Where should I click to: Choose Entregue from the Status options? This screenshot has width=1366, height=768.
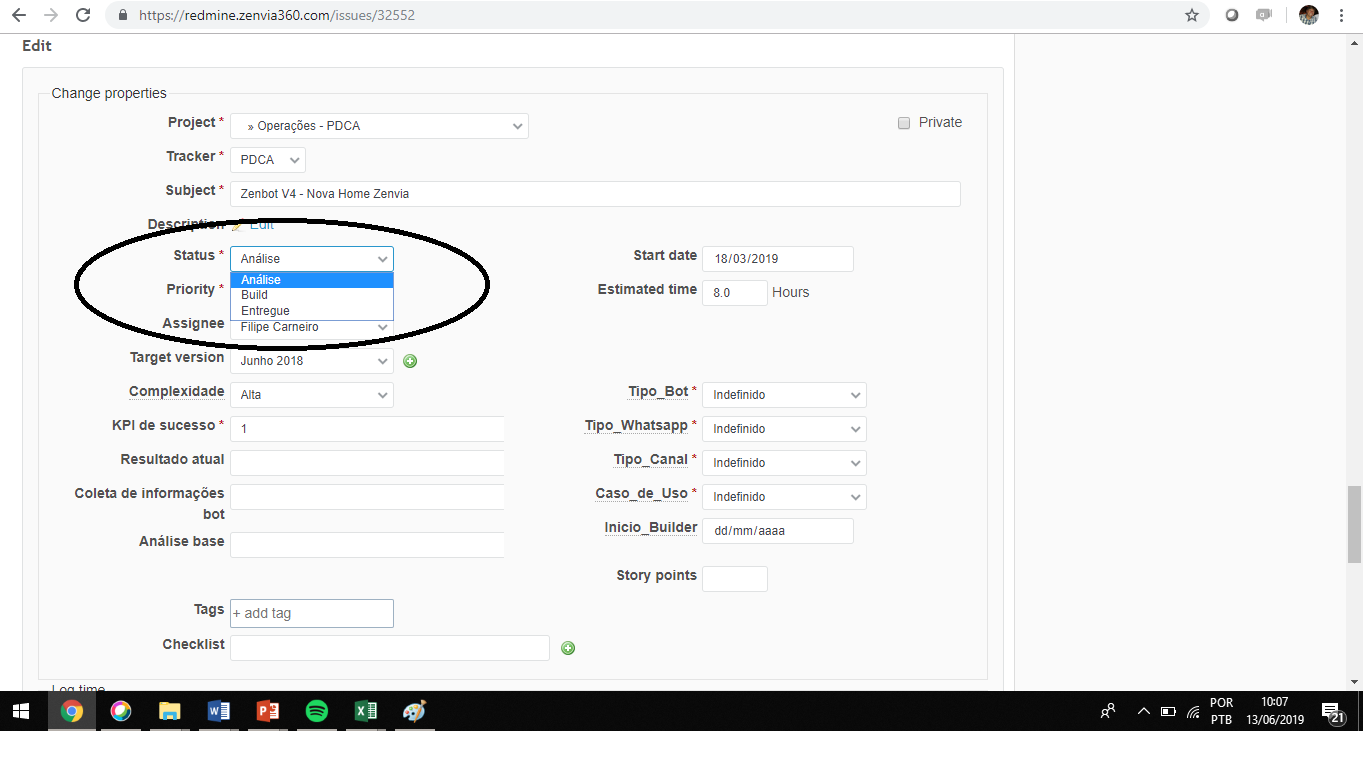tap(265, 311)
